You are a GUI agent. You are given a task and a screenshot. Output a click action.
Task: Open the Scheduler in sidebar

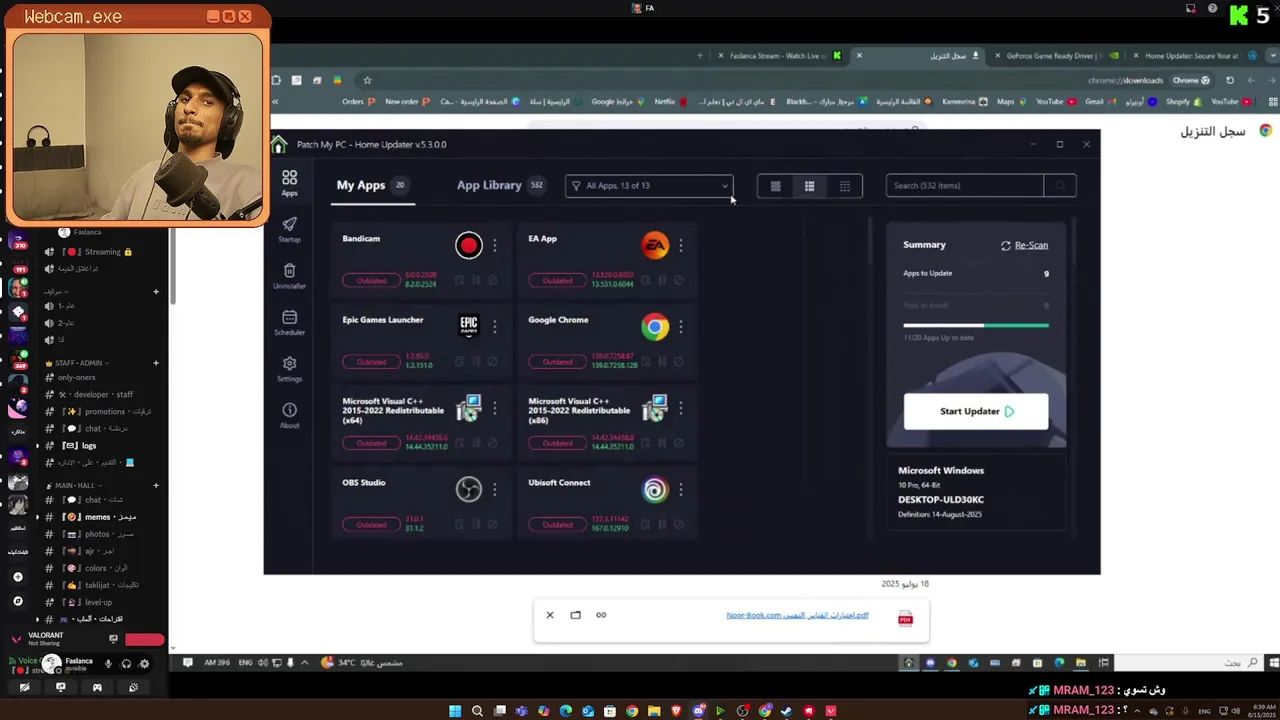click(289, 322)
